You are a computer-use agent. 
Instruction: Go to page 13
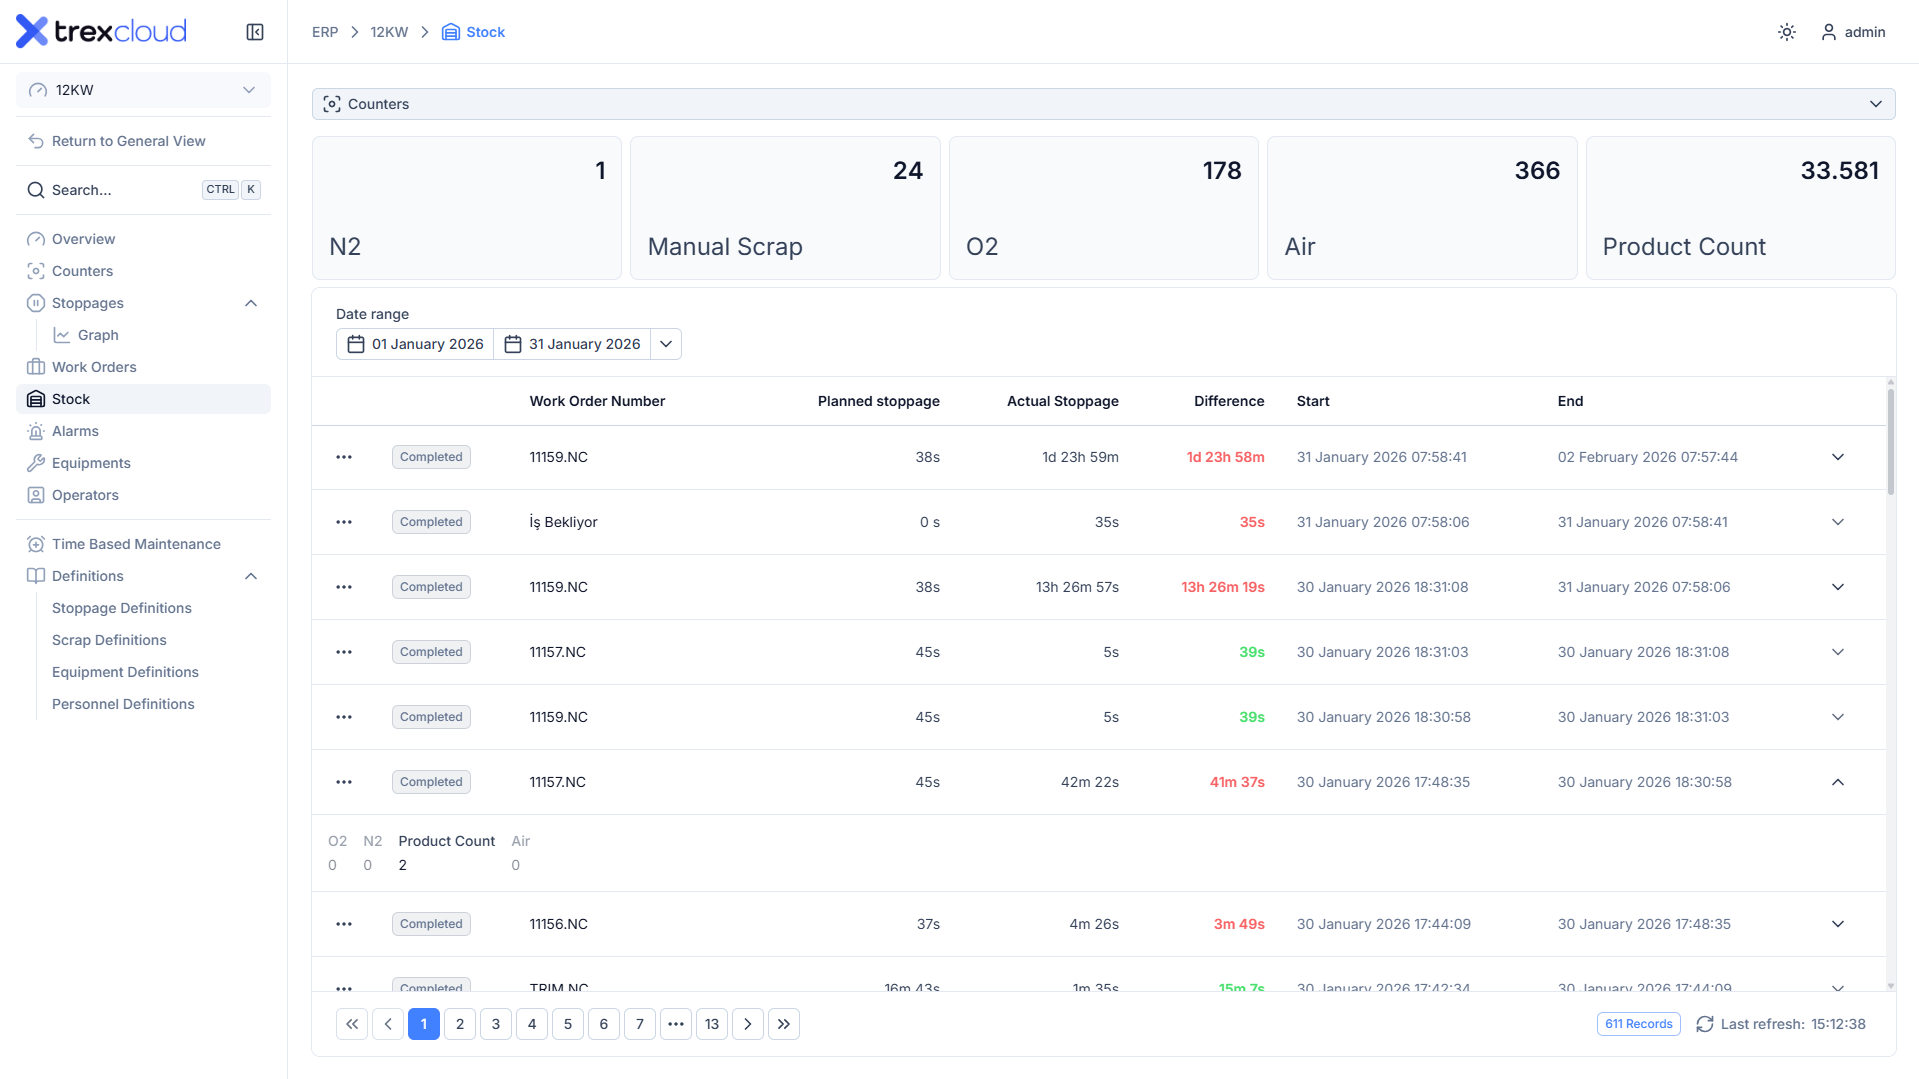[712, 1024]
